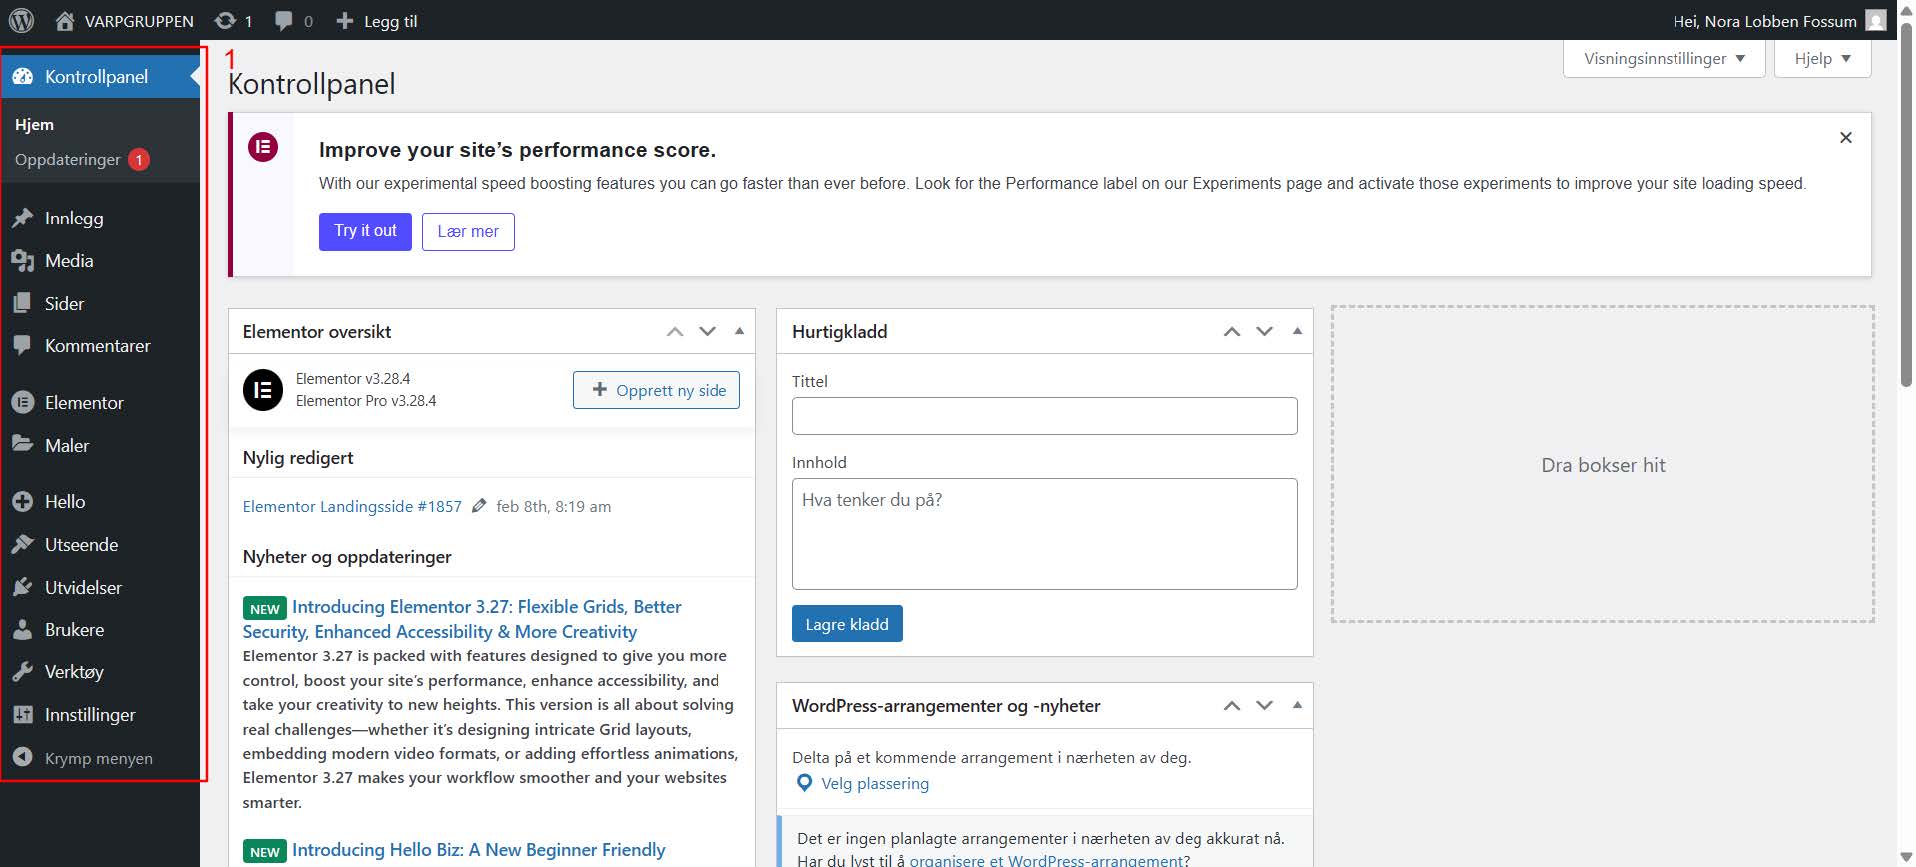Click the user avatar next to Nora Lobben Fossum

point(1876,20)
